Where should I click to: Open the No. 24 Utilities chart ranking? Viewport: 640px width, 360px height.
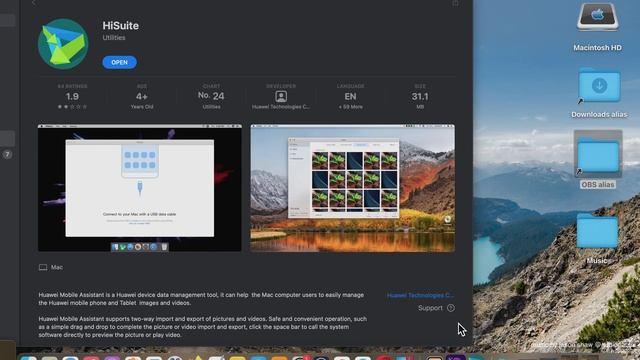click(x=211, y=96)
